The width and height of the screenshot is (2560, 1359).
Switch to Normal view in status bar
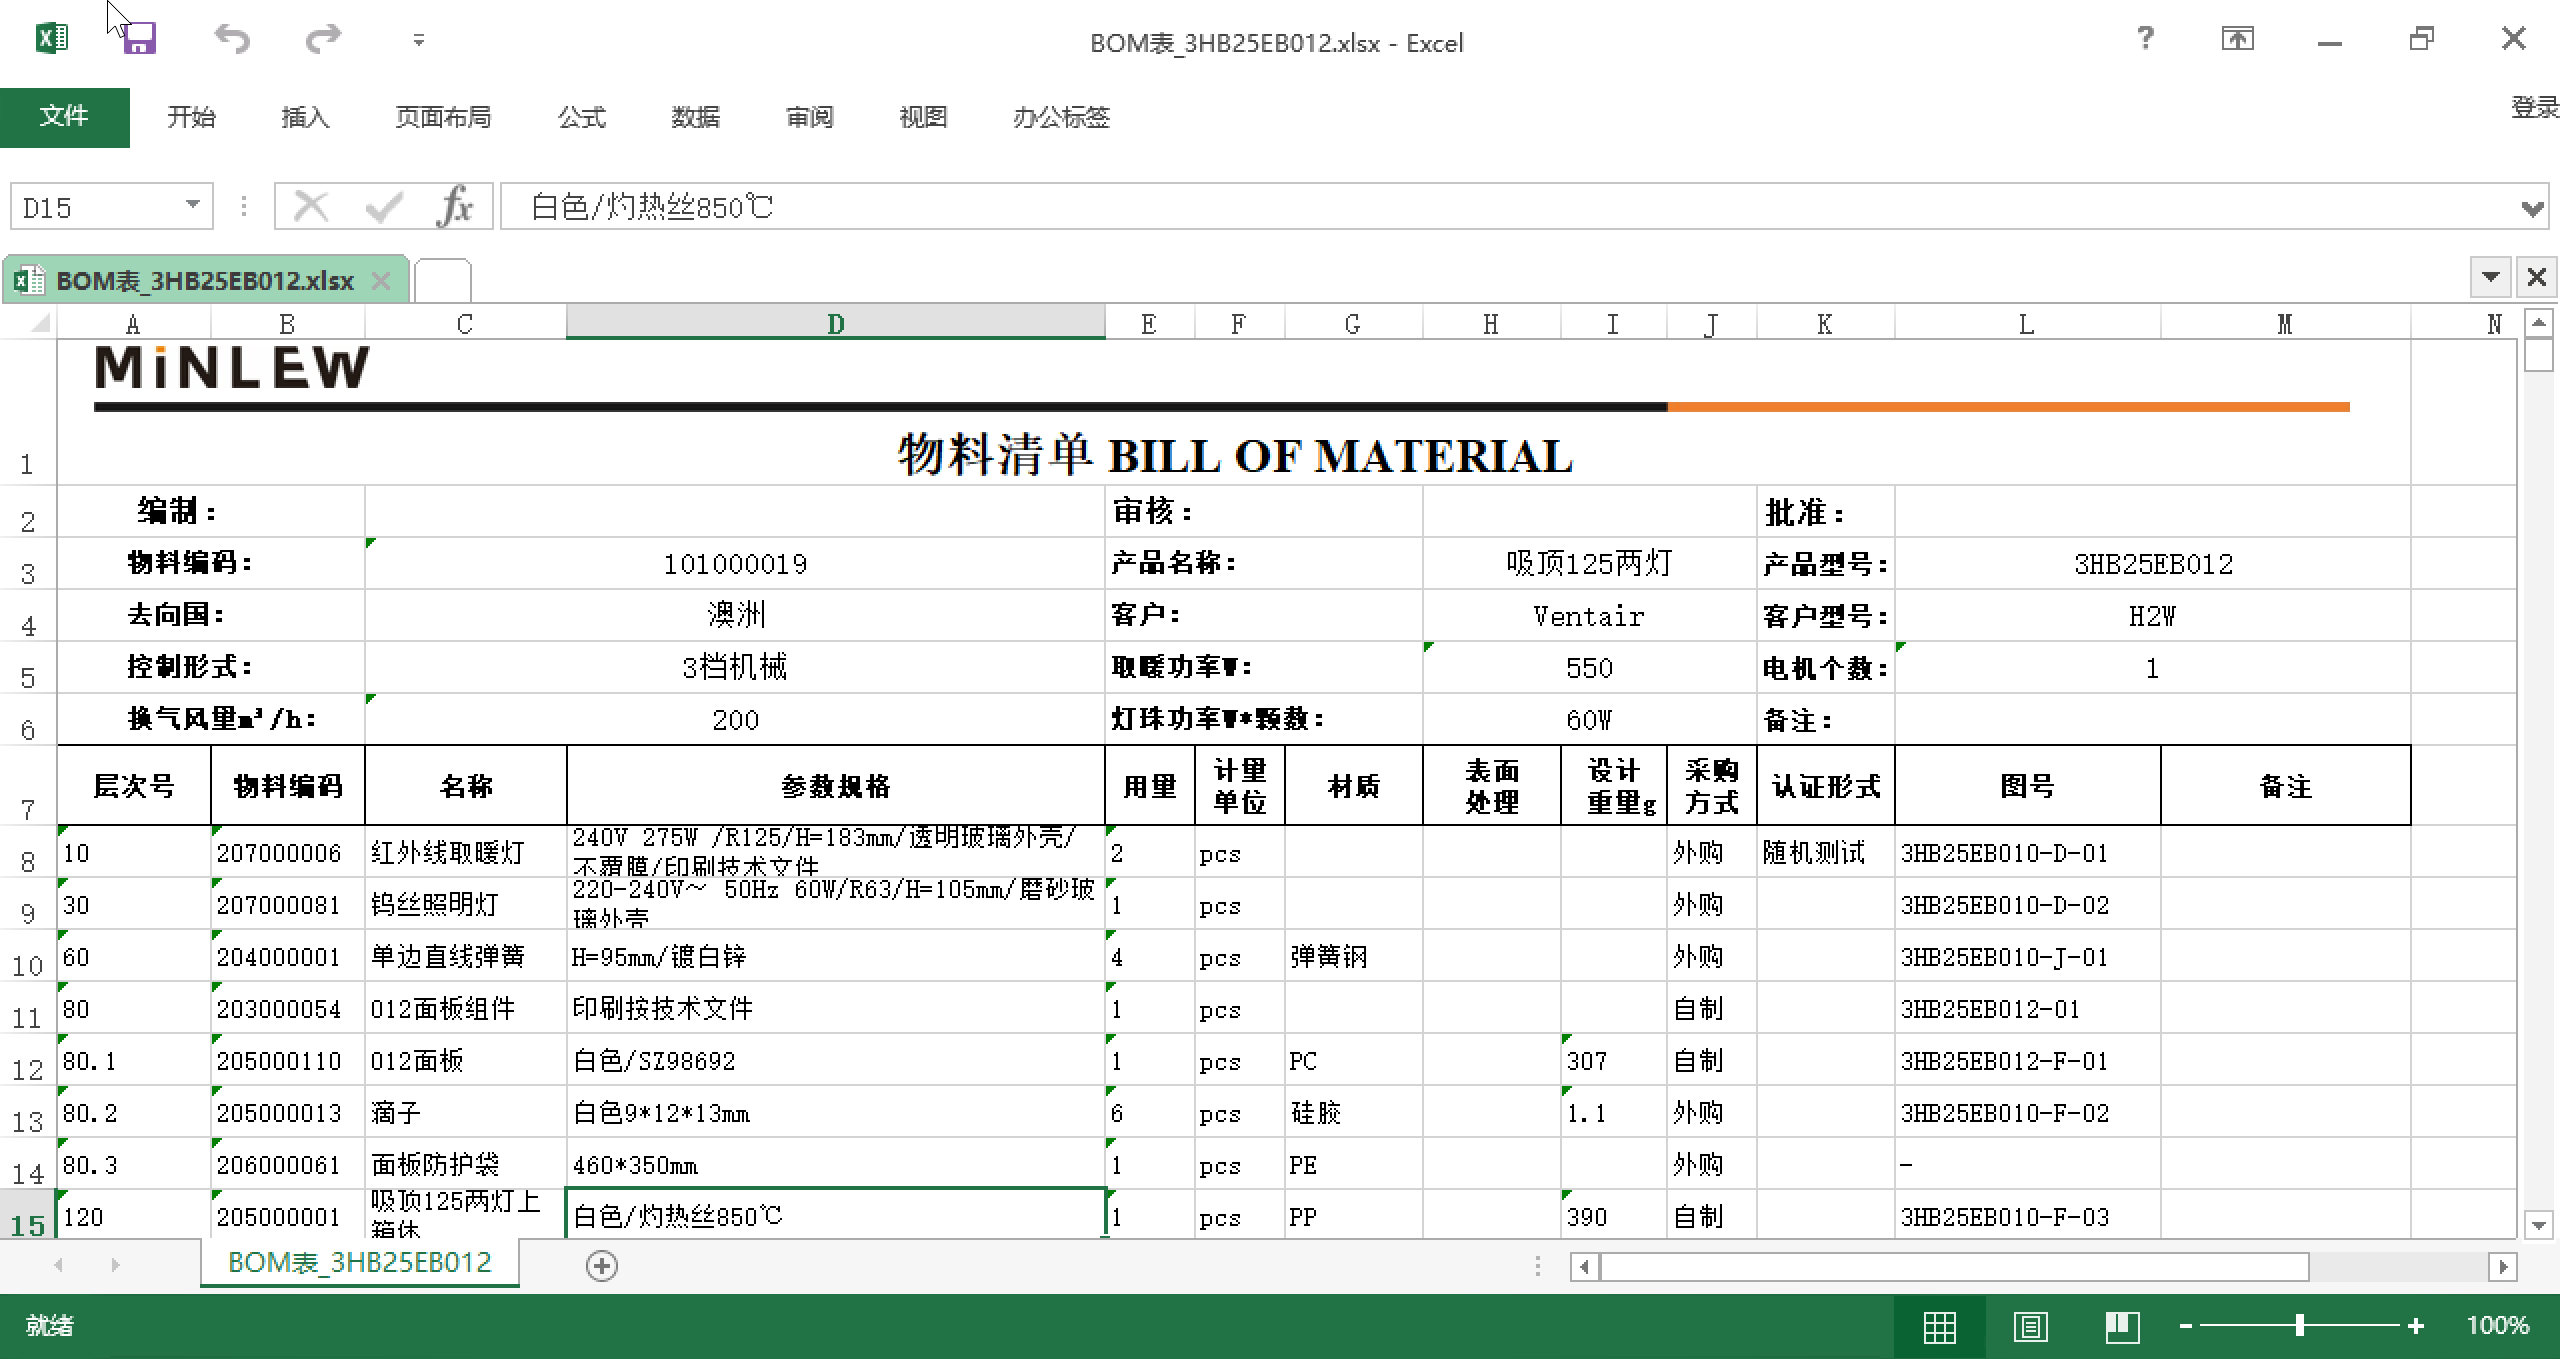(x=1939, y=1327)
